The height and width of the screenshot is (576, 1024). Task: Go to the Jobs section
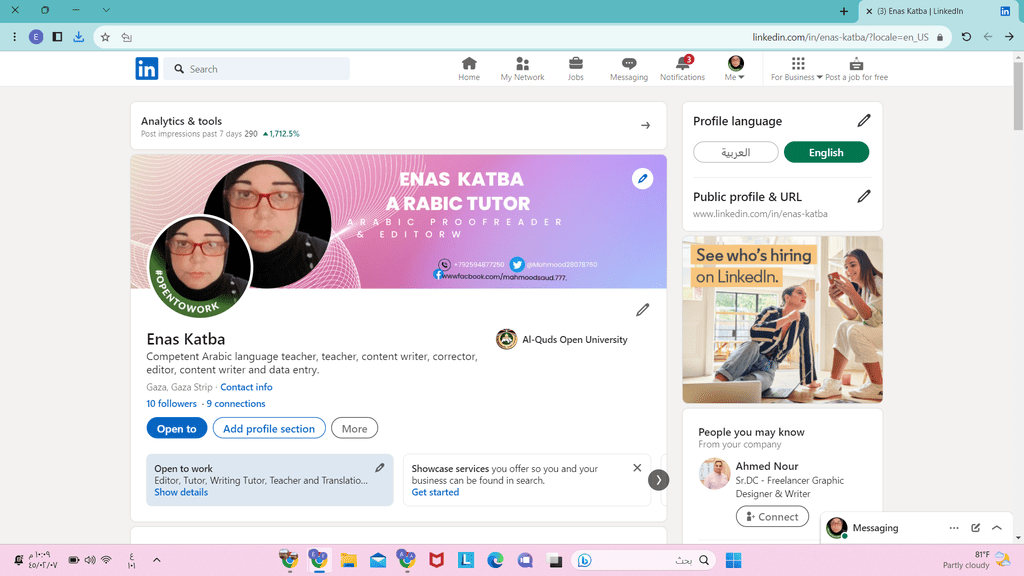coord(575,69)
